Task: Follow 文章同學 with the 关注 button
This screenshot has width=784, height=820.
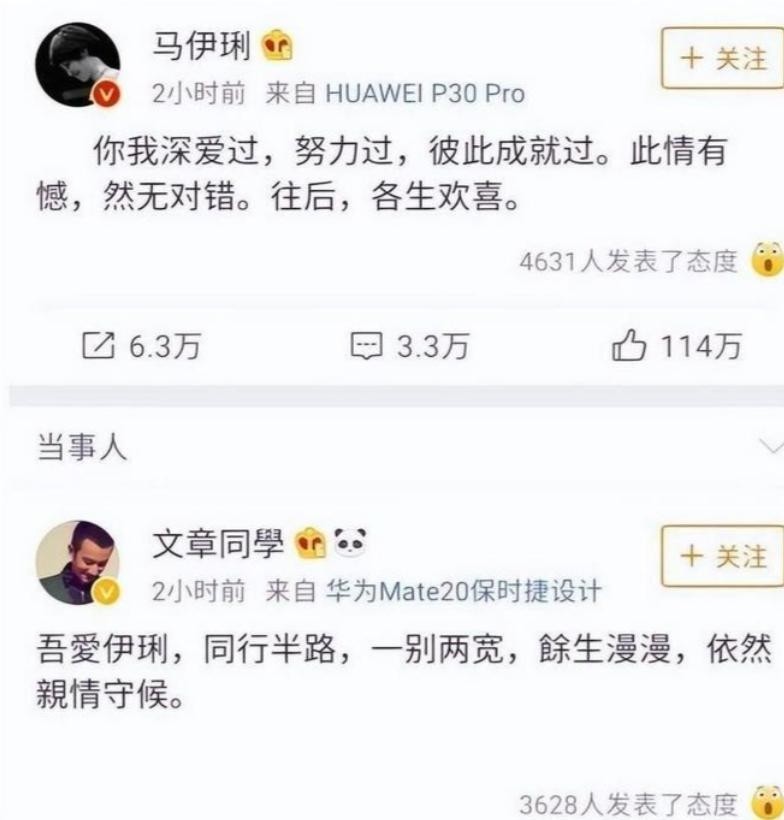Action: 723,556
